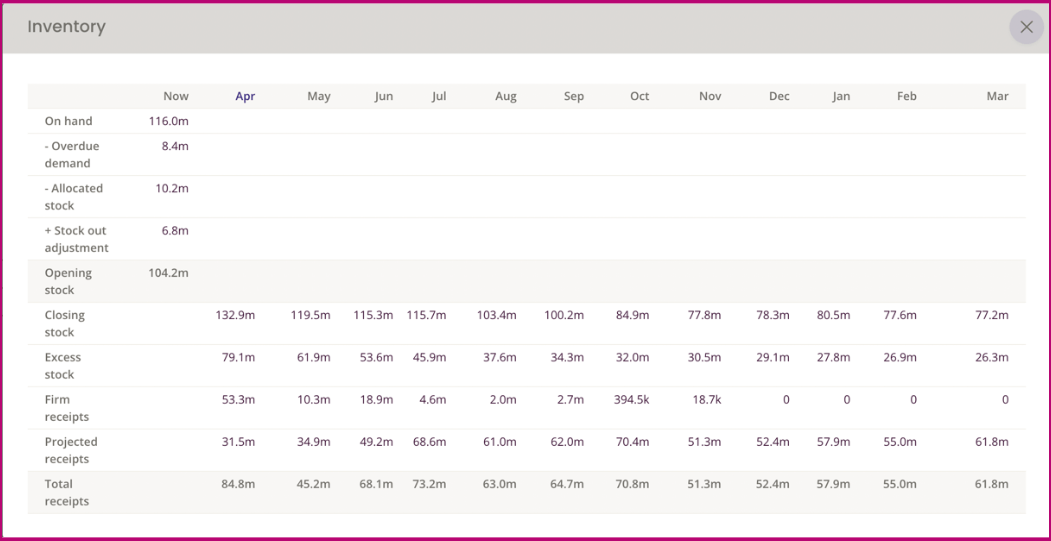This screenshot has width=1051, height=541.
Task: Select the 104.2m opening stock value
Action: click(x=168, y=273)
